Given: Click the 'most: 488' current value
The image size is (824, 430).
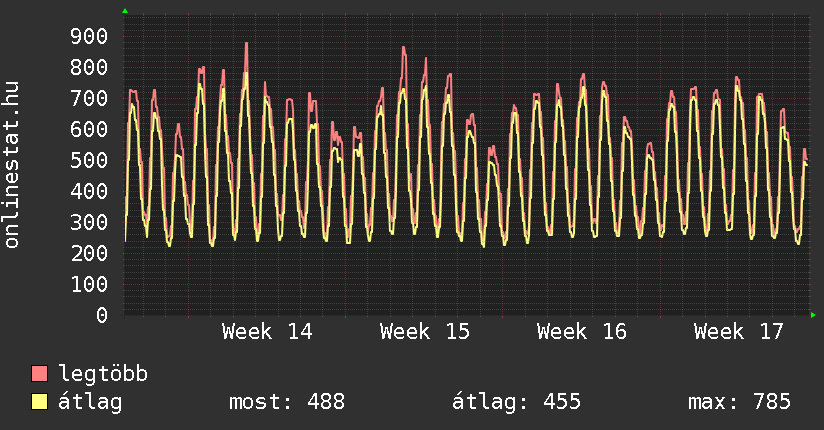Looking at the screenshot, I should pyautogui.click(x=287, y=402).
